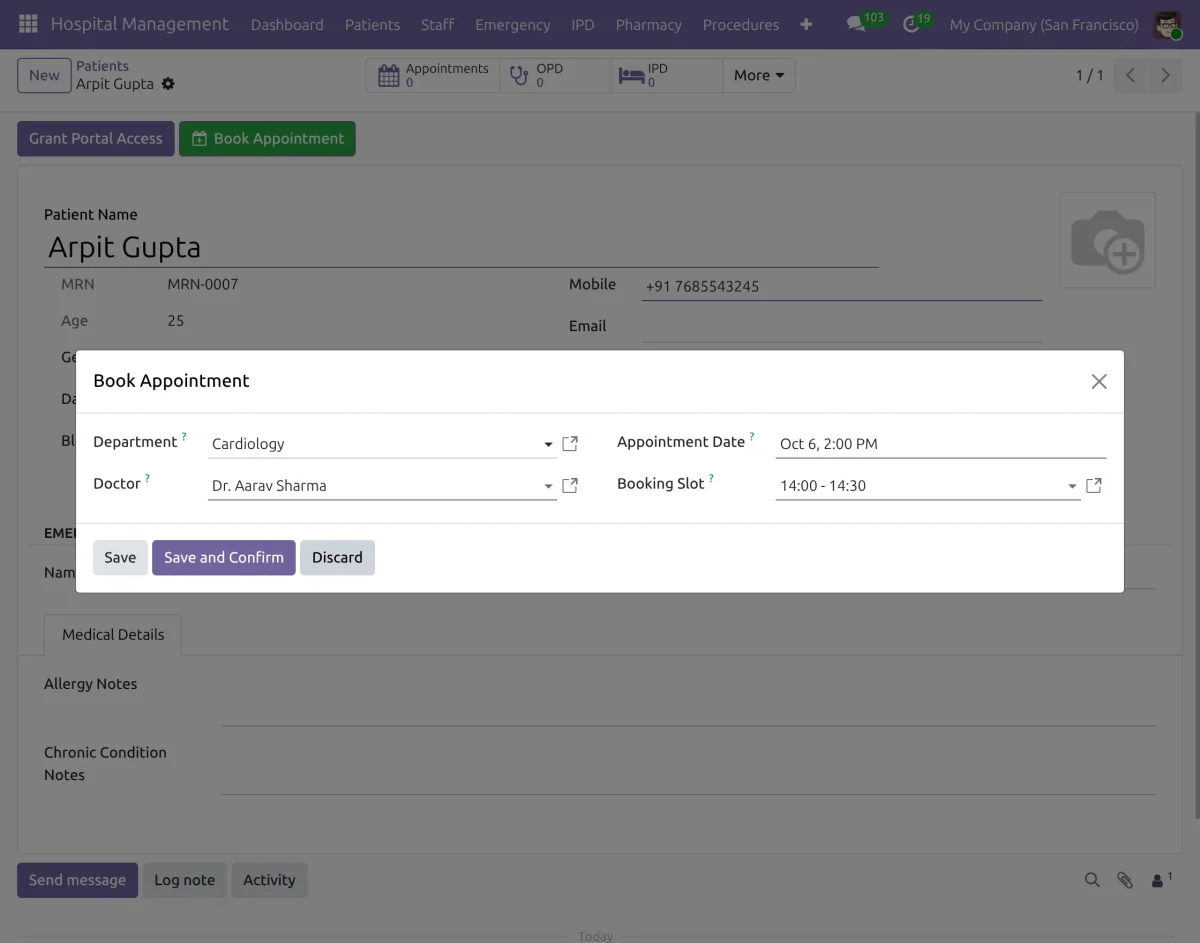Open the plus icon in the navbar
Screen dimensions: 1200x943
[806, 24]
